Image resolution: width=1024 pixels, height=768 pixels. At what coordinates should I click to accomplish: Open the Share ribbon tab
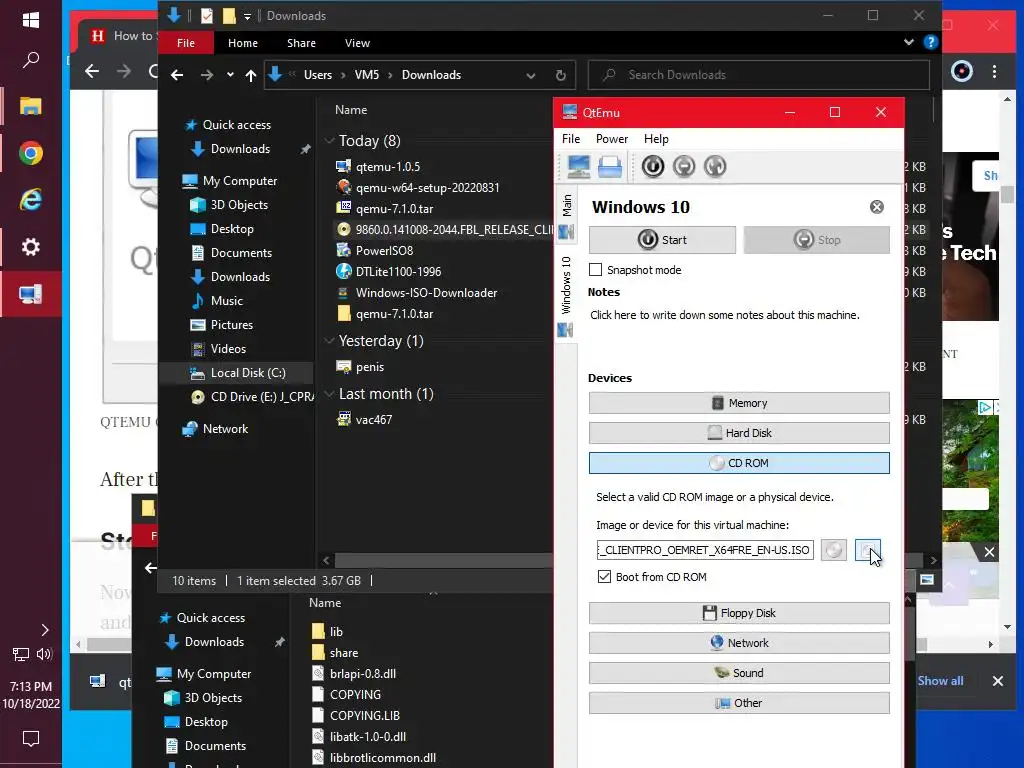click(x=301, y=43)
